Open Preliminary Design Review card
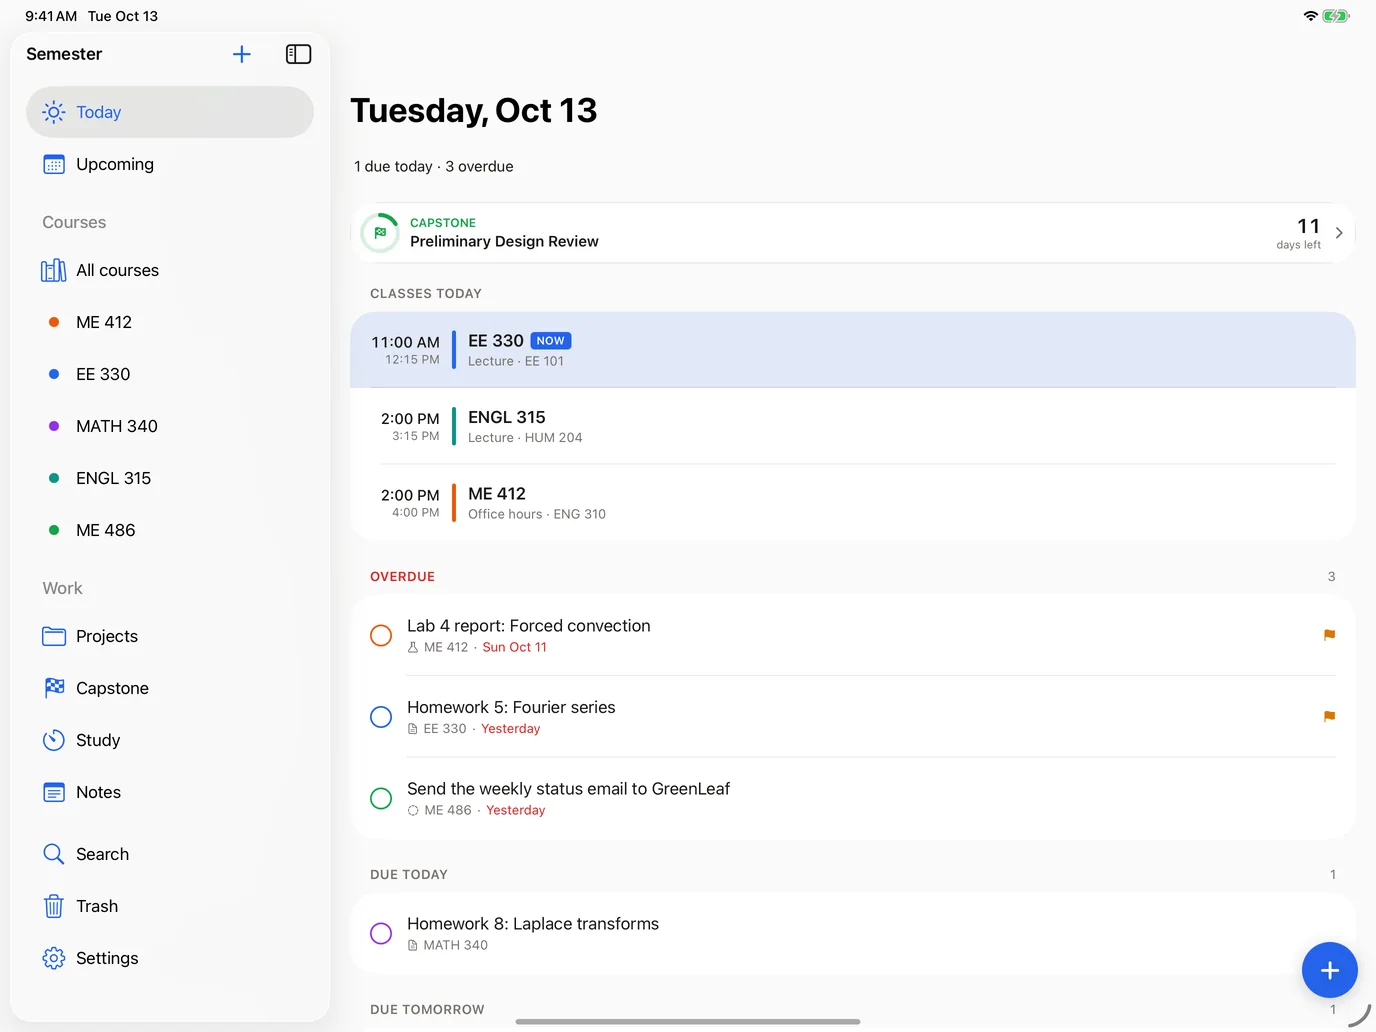1376x1032 pixels. tap(853, 233)
